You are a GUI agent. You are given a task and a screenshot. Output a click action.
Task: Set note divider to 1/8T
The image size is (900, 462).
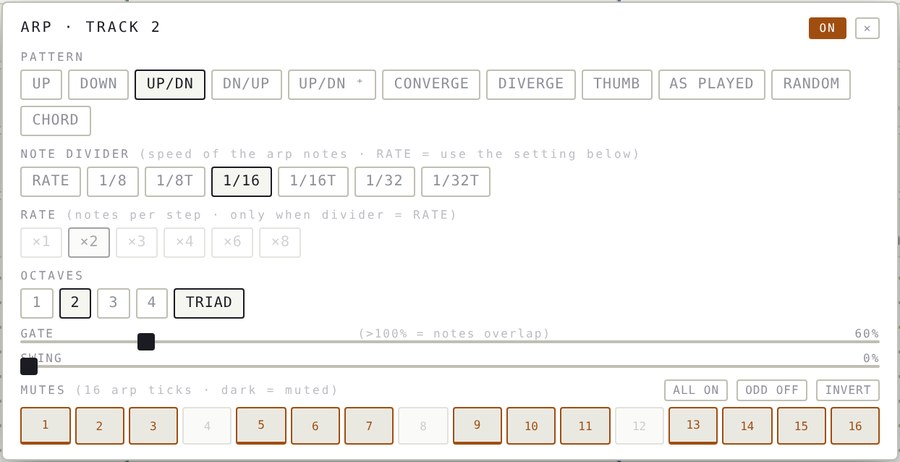point(175,181)
